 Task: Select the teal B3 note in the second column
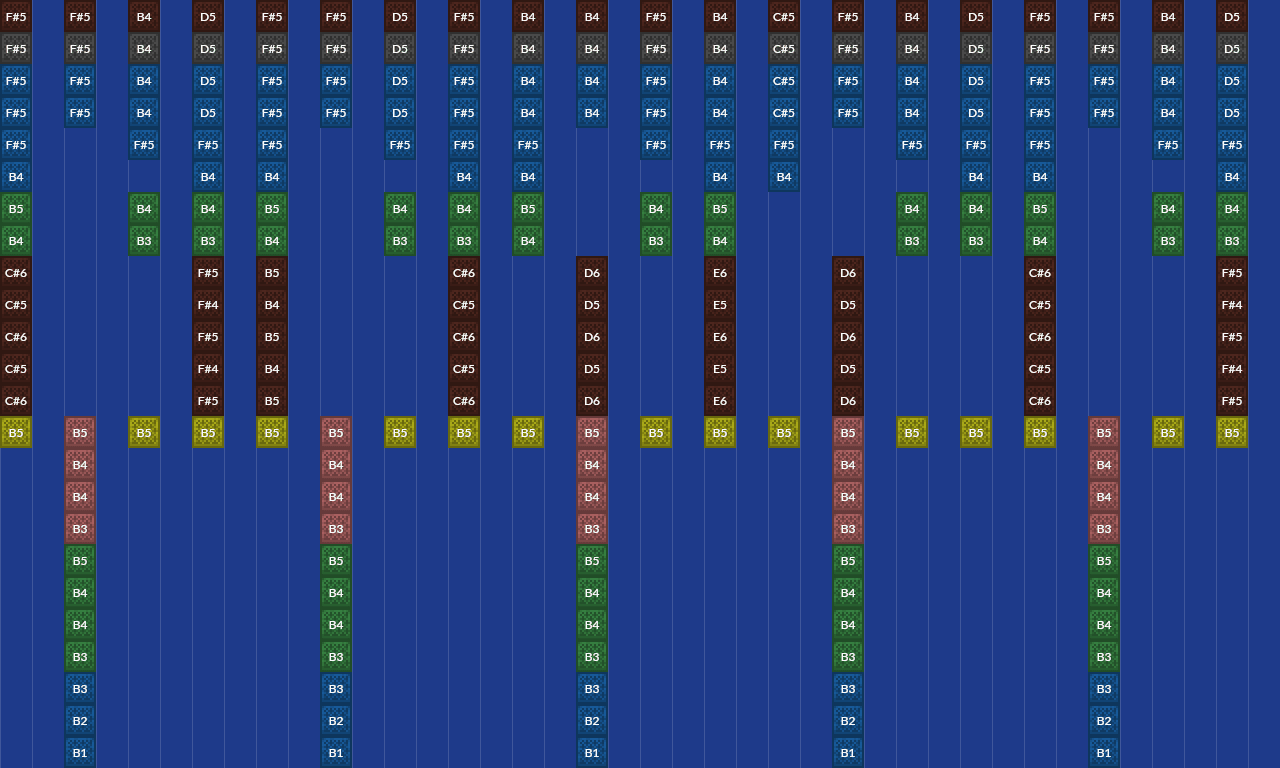(x=80, y=688)
